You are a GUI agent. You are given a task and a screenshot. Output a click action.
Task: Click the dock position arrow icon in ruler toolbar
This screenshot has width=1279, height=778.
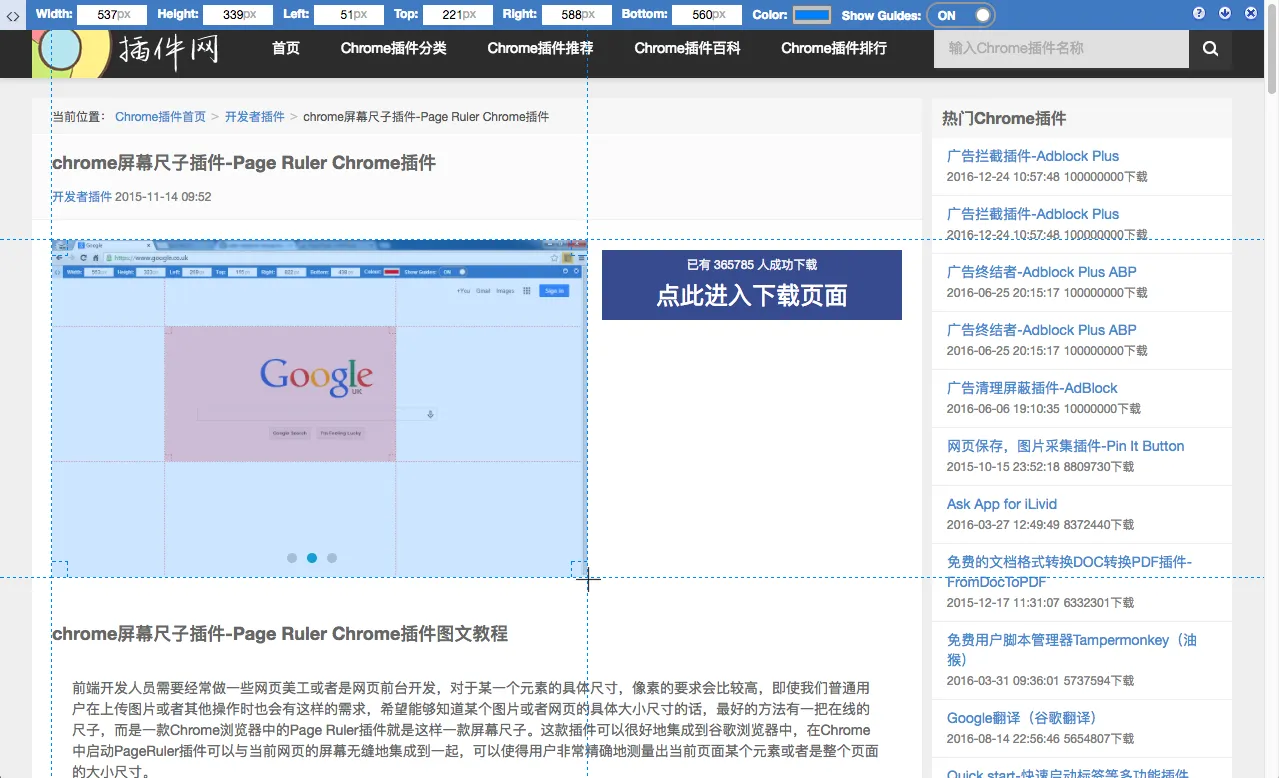pyautogui.click(x=1225, y=13)
